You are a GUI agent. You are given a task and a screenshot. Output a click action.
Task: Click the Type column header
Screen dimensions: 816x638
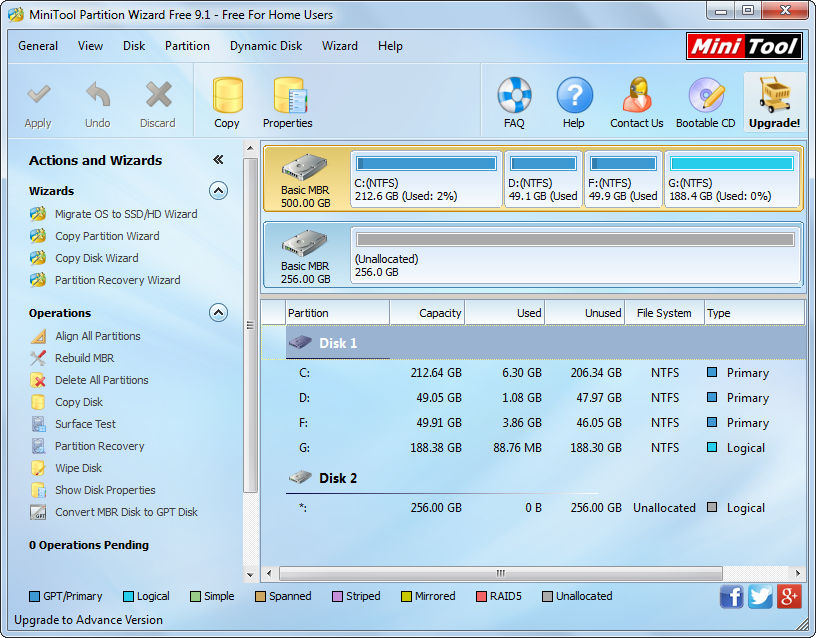point(755,313)
